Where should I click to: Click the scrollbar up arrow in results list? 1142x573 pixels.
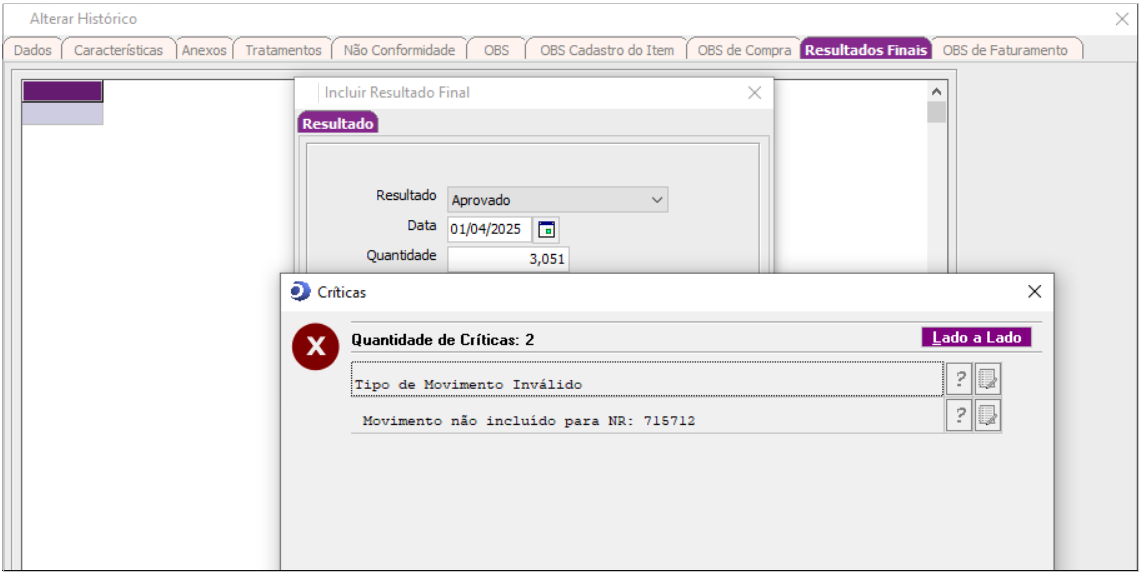pos(936,90)
